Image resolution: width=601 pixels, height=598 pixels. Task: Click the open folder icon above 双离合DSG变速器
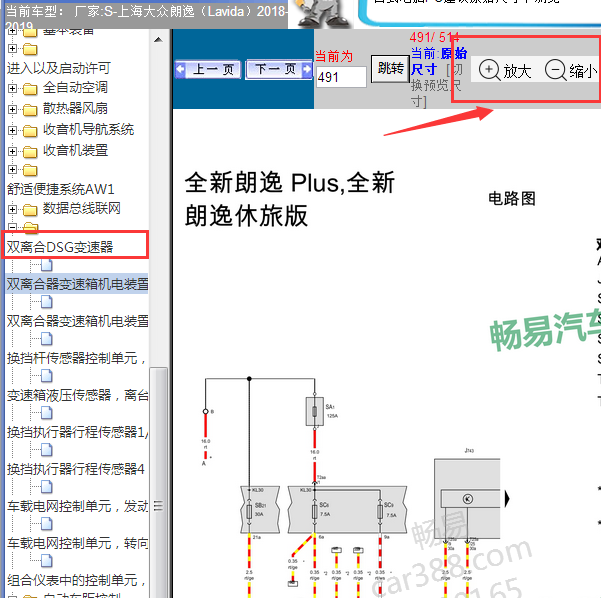point(31,228)
